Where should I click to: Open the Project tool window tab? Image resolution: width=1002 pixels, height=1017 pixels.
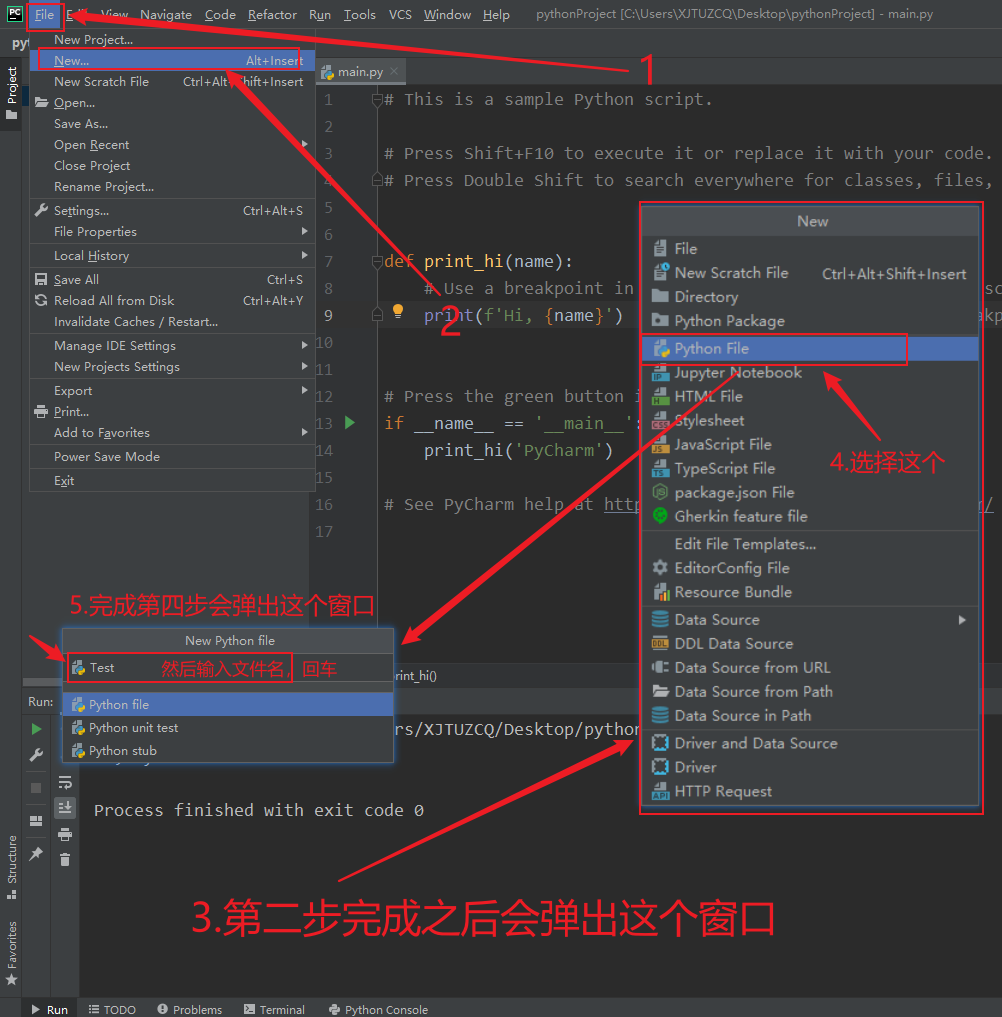tap(12, 93)
